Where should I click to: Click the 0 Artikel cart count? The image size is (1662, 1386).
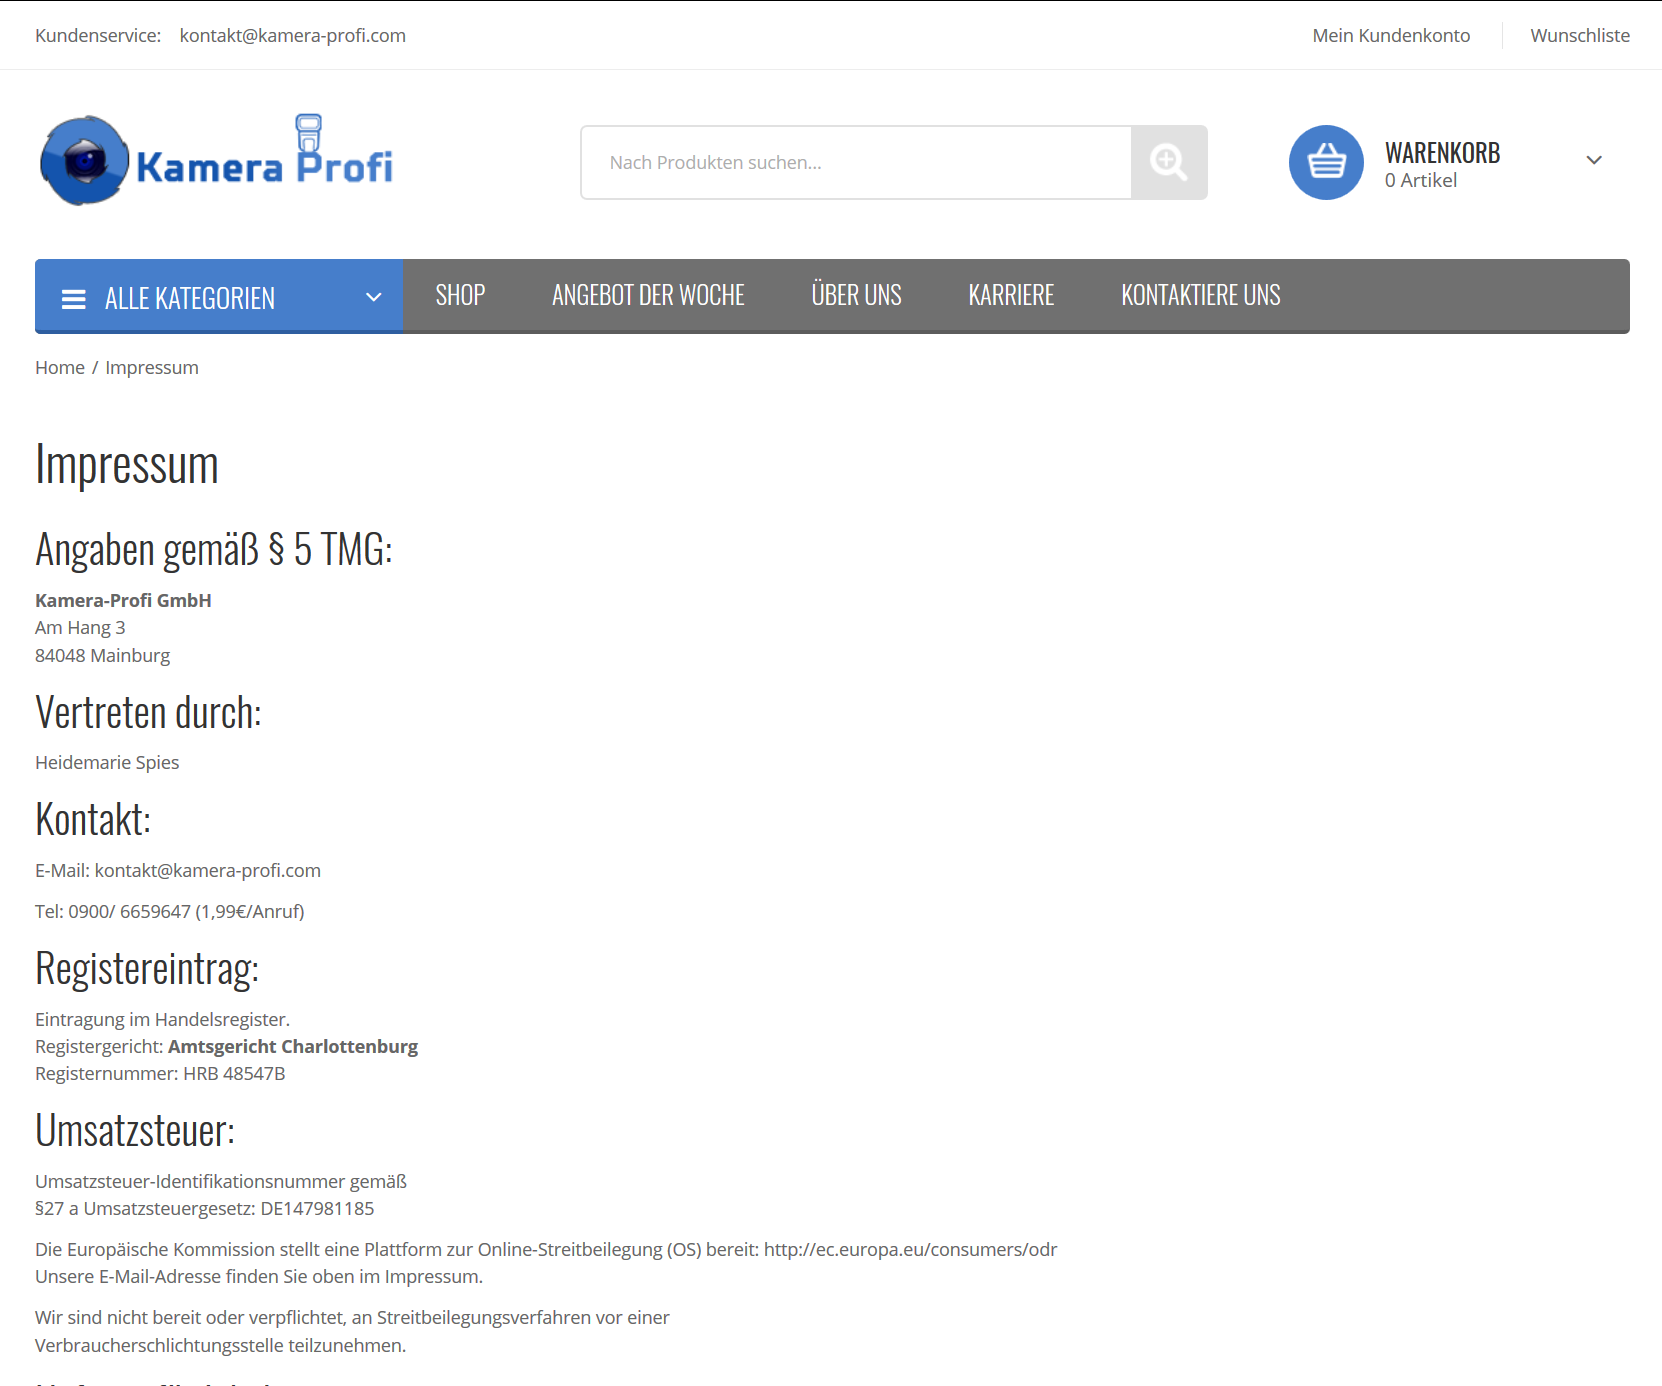(x=1420, y=181)
